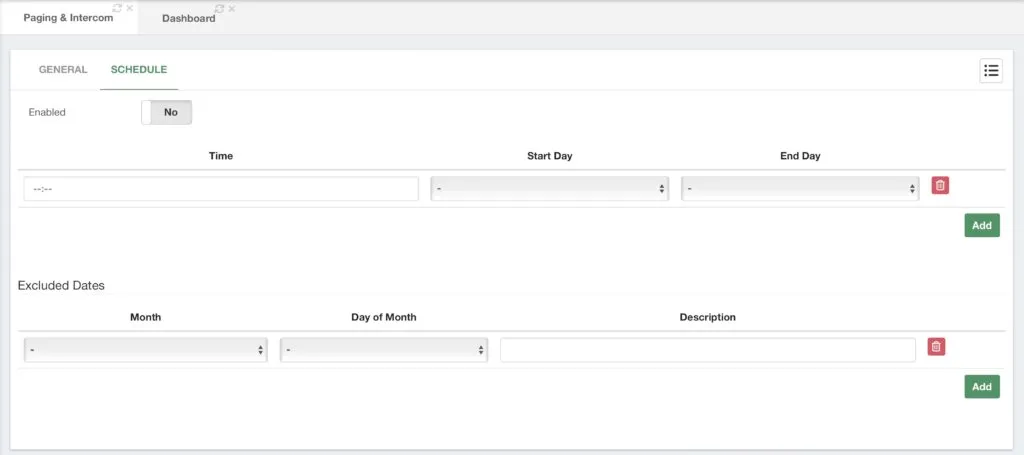
Task: Click the refresh icon on Dashboard tab
Action: point(219,8)
